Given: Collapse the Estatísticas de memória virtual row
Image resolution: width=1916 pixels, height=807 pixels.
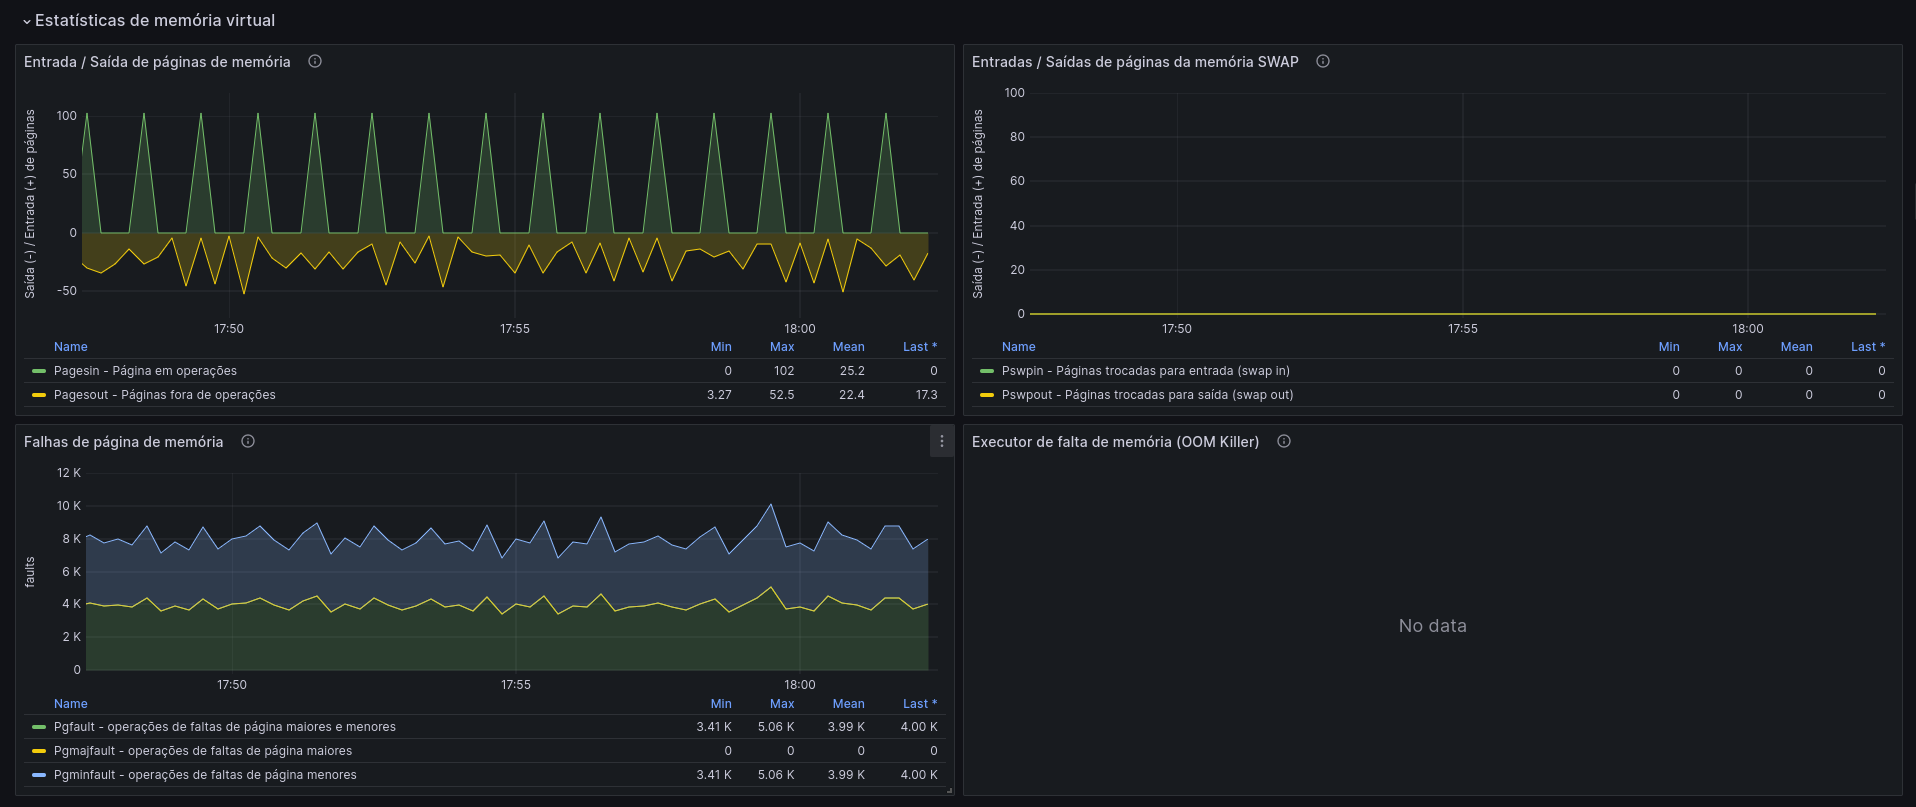Looking at the screenshot, I should pos(148,20).
